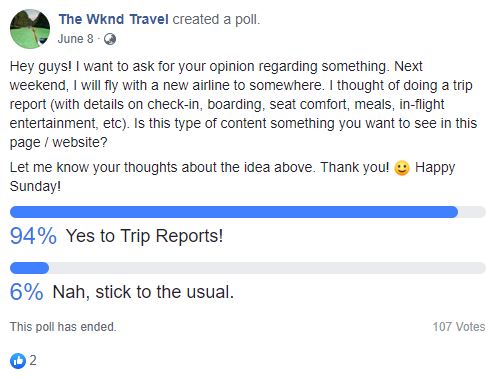
Task: Click the public globe privacy icon
Action: click(x=110, y=39)
